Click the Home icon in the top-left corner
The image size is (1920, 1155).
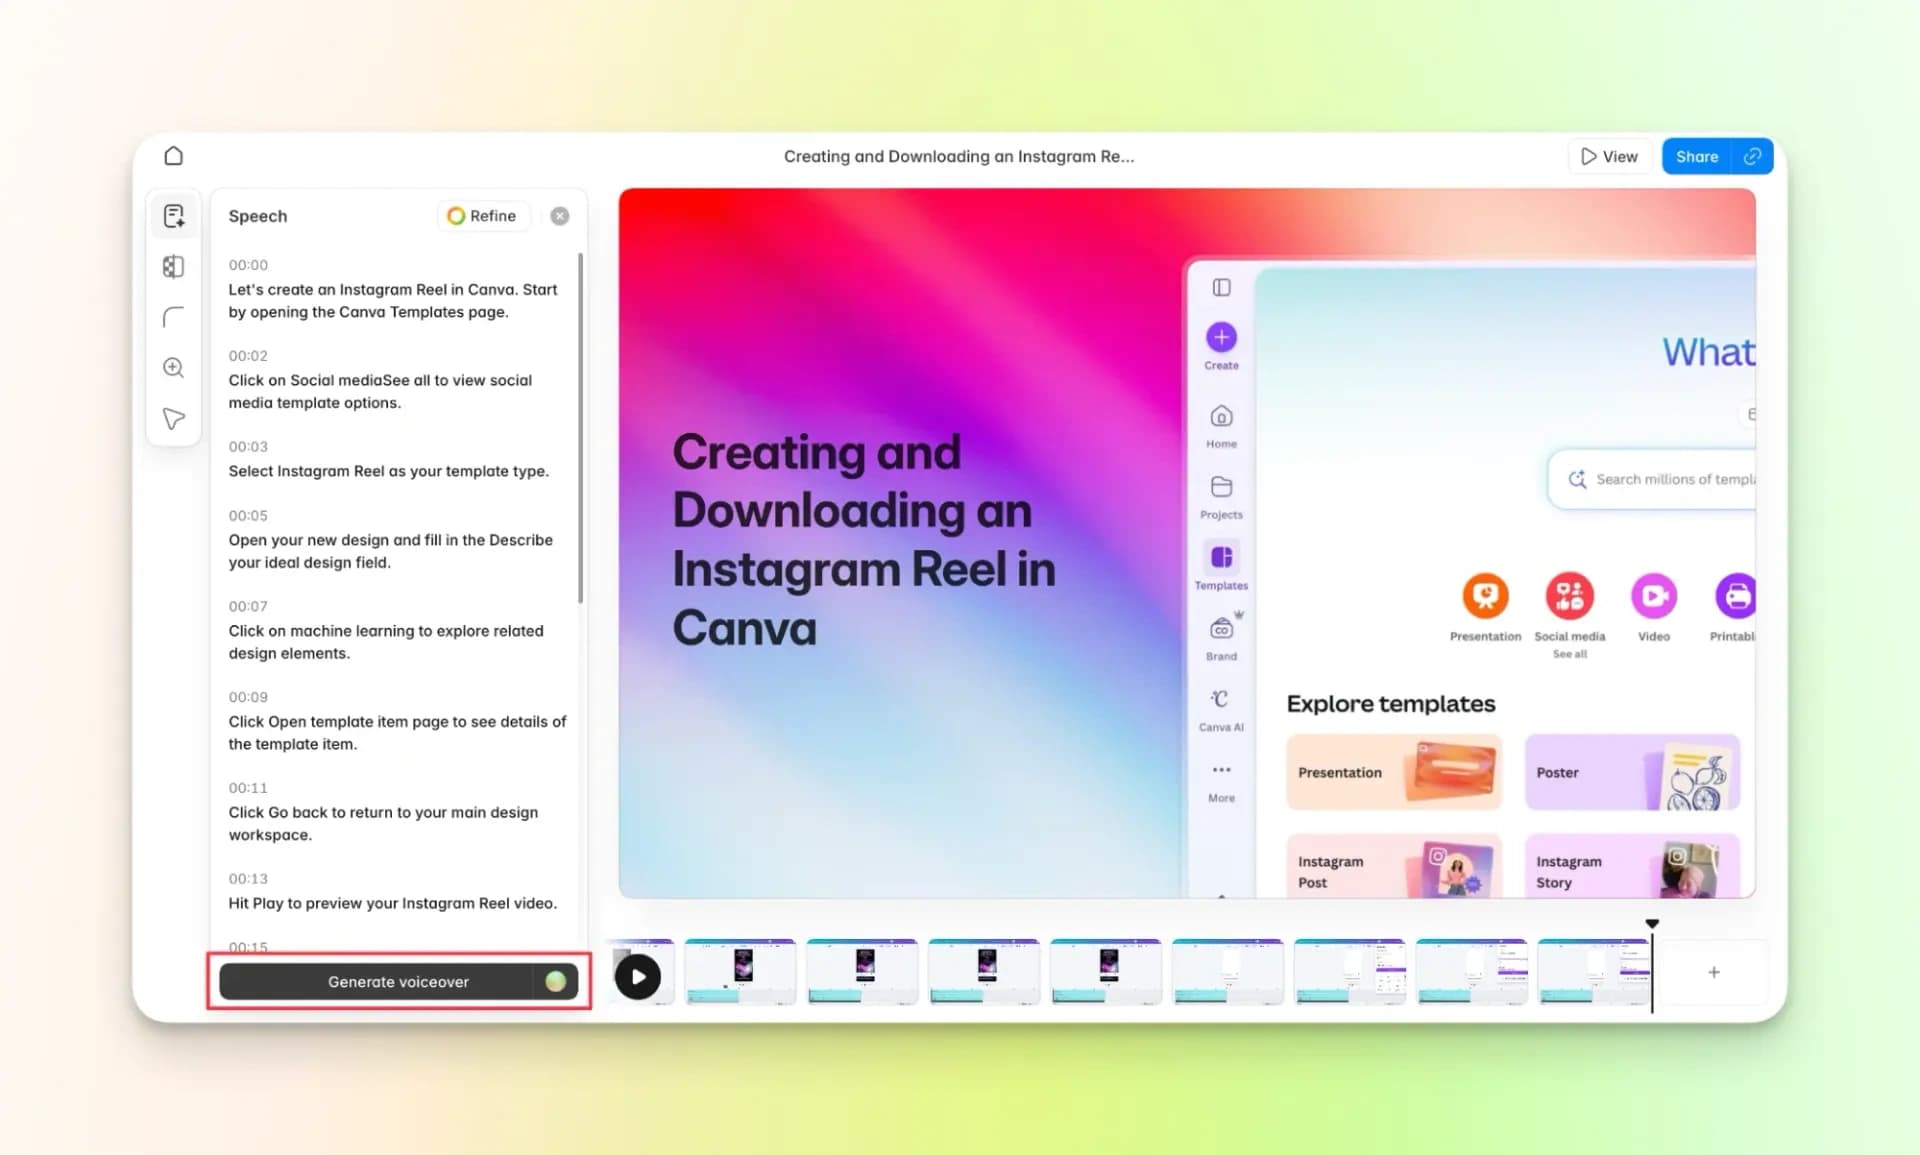pos(173,156)
